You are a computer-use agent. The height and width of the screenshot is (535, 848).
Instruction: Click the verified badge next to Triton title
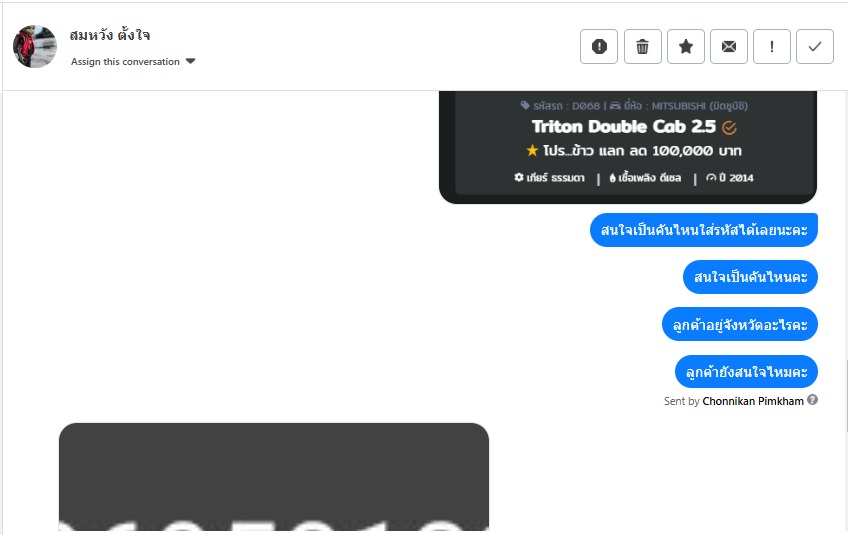click(x=729, y=128)
